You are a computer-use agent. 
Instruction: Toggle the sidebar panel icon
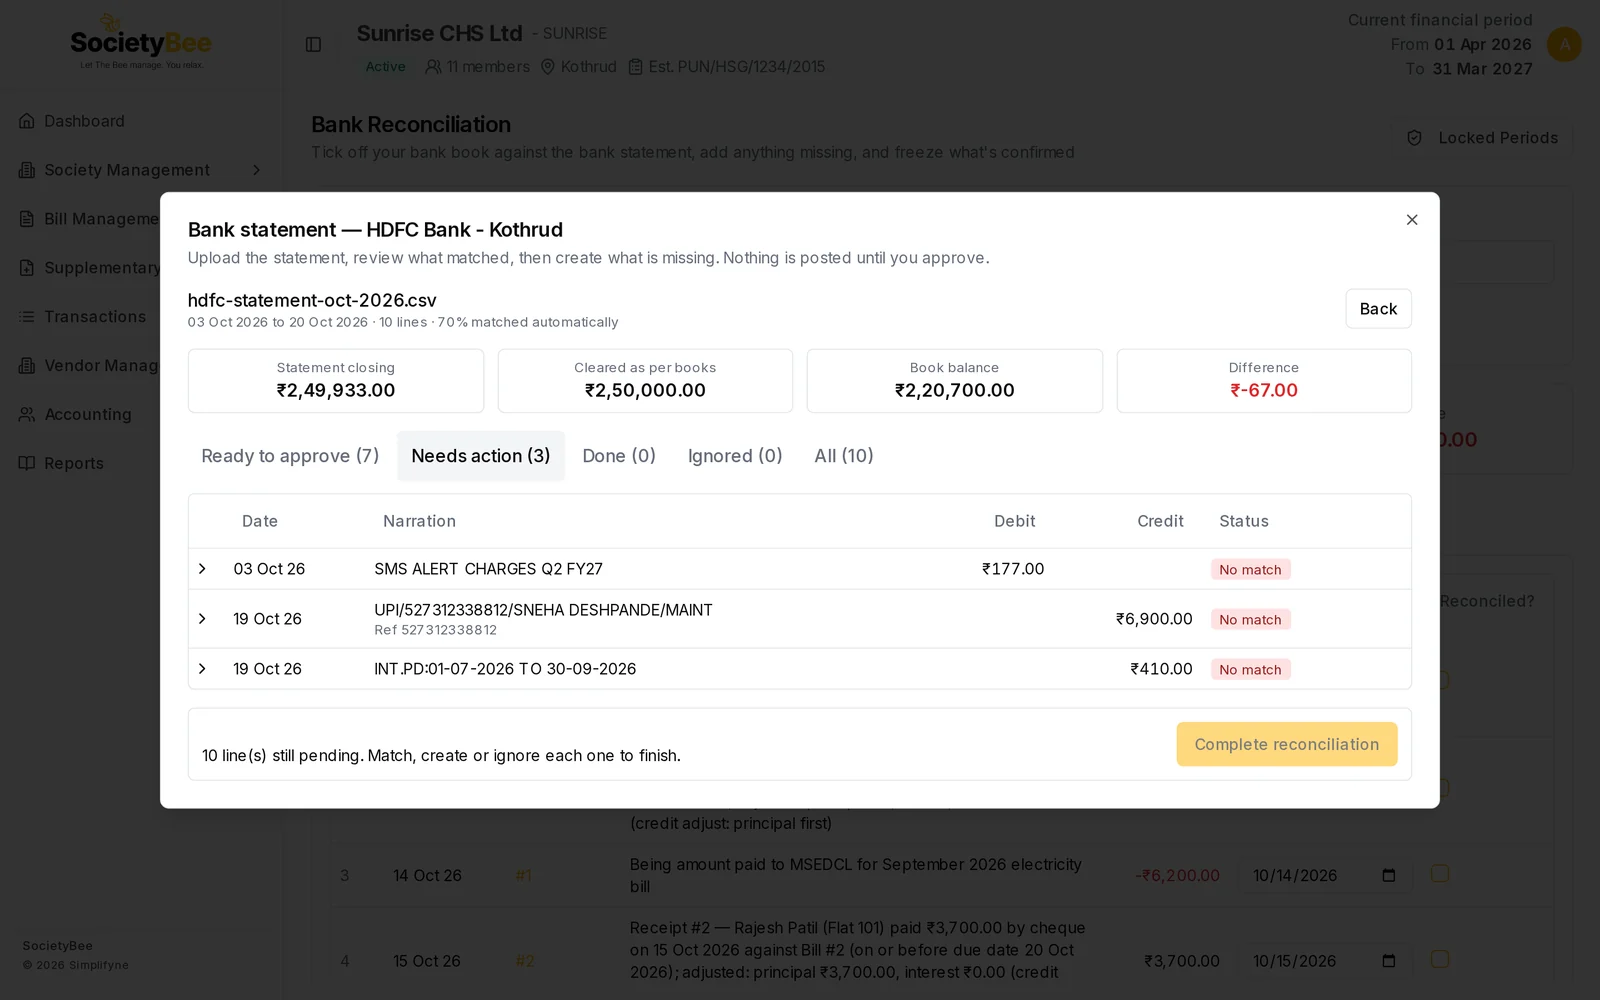(x=313, y=45)
